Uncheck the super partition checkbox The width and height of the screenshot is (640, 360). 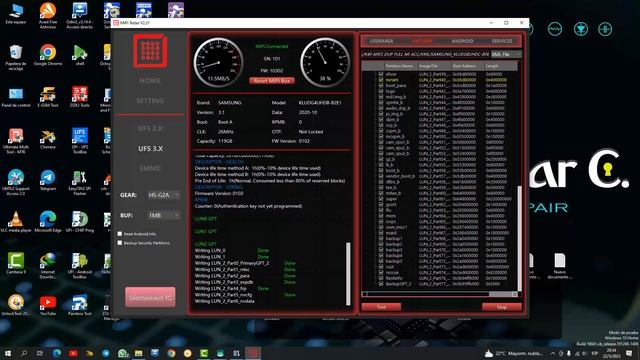click(x=380, y=199)
